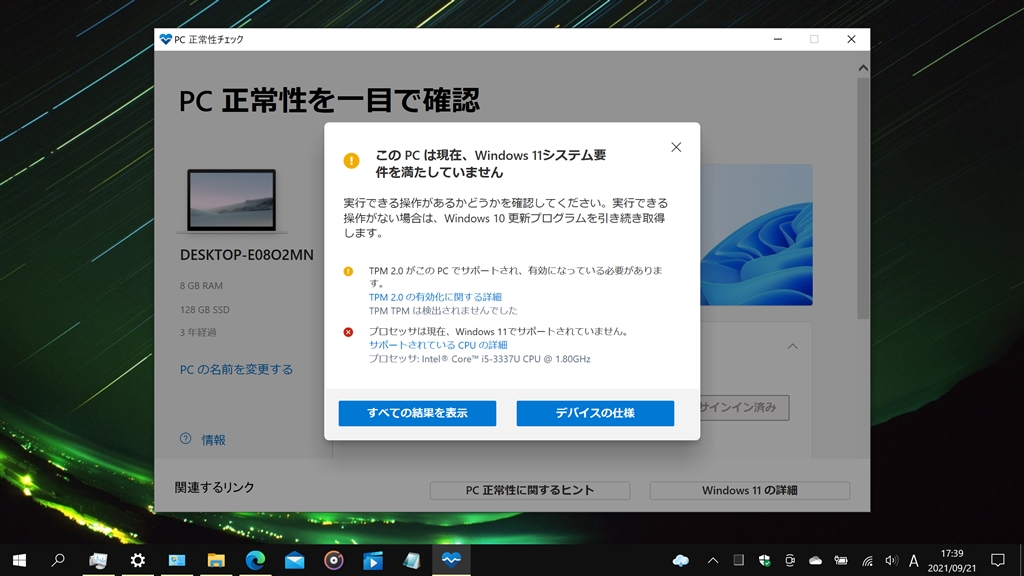1024x576 pixels.
Task: Open the Action Center notification icon
Action: point(997,560)
